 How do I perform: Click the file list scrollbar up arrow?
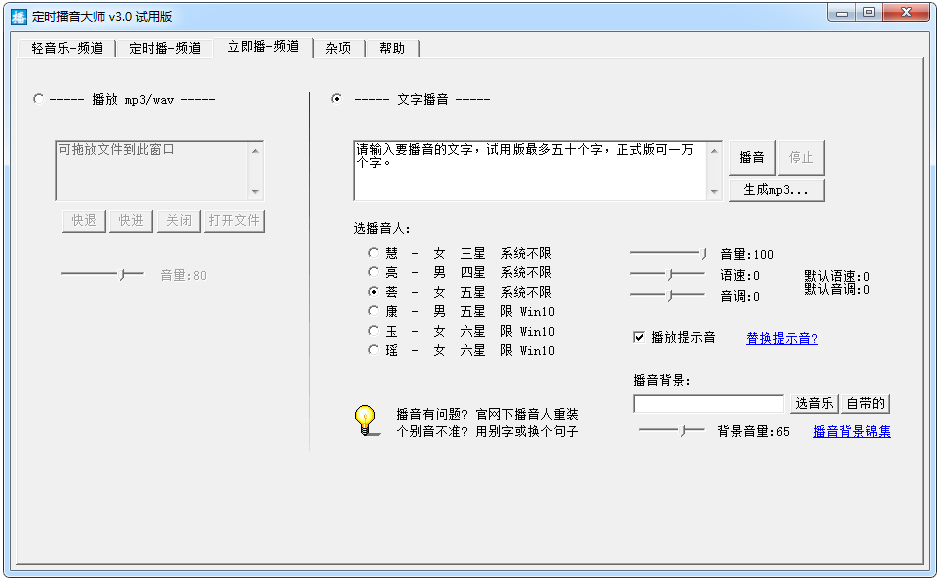click(x=255, y=151)
